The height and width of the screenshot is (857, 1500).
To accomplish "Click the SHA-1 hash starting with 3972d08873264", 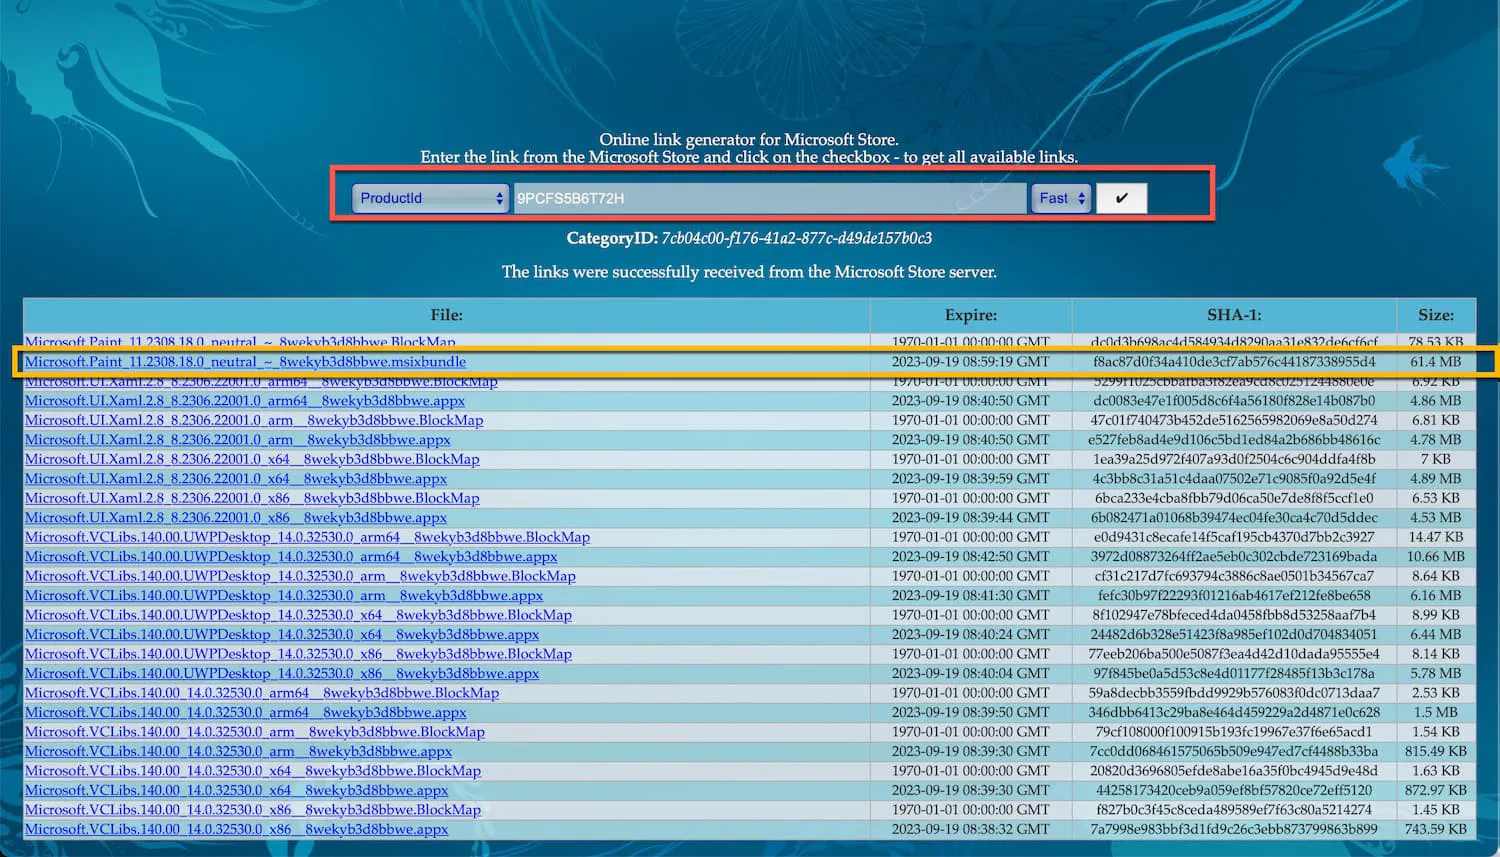I will tap(1234, 557).
